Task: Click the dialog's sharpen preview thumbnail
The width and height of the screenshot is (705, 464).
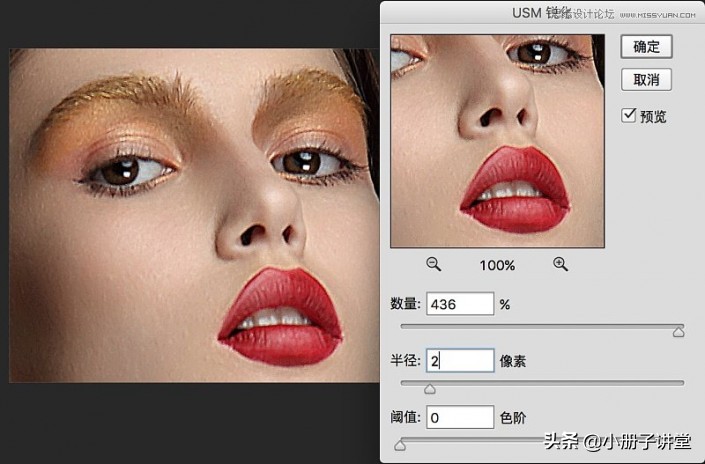Action: click(497, 141)
